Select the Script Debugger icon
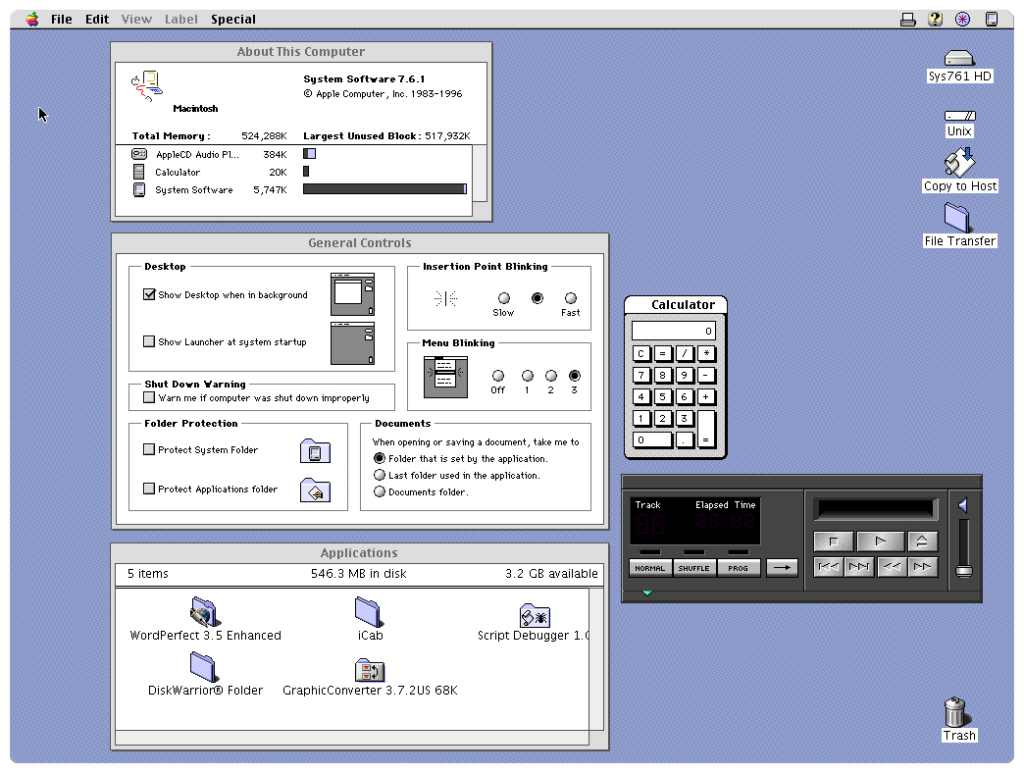1024x774 pixels. tap(534, 616)
